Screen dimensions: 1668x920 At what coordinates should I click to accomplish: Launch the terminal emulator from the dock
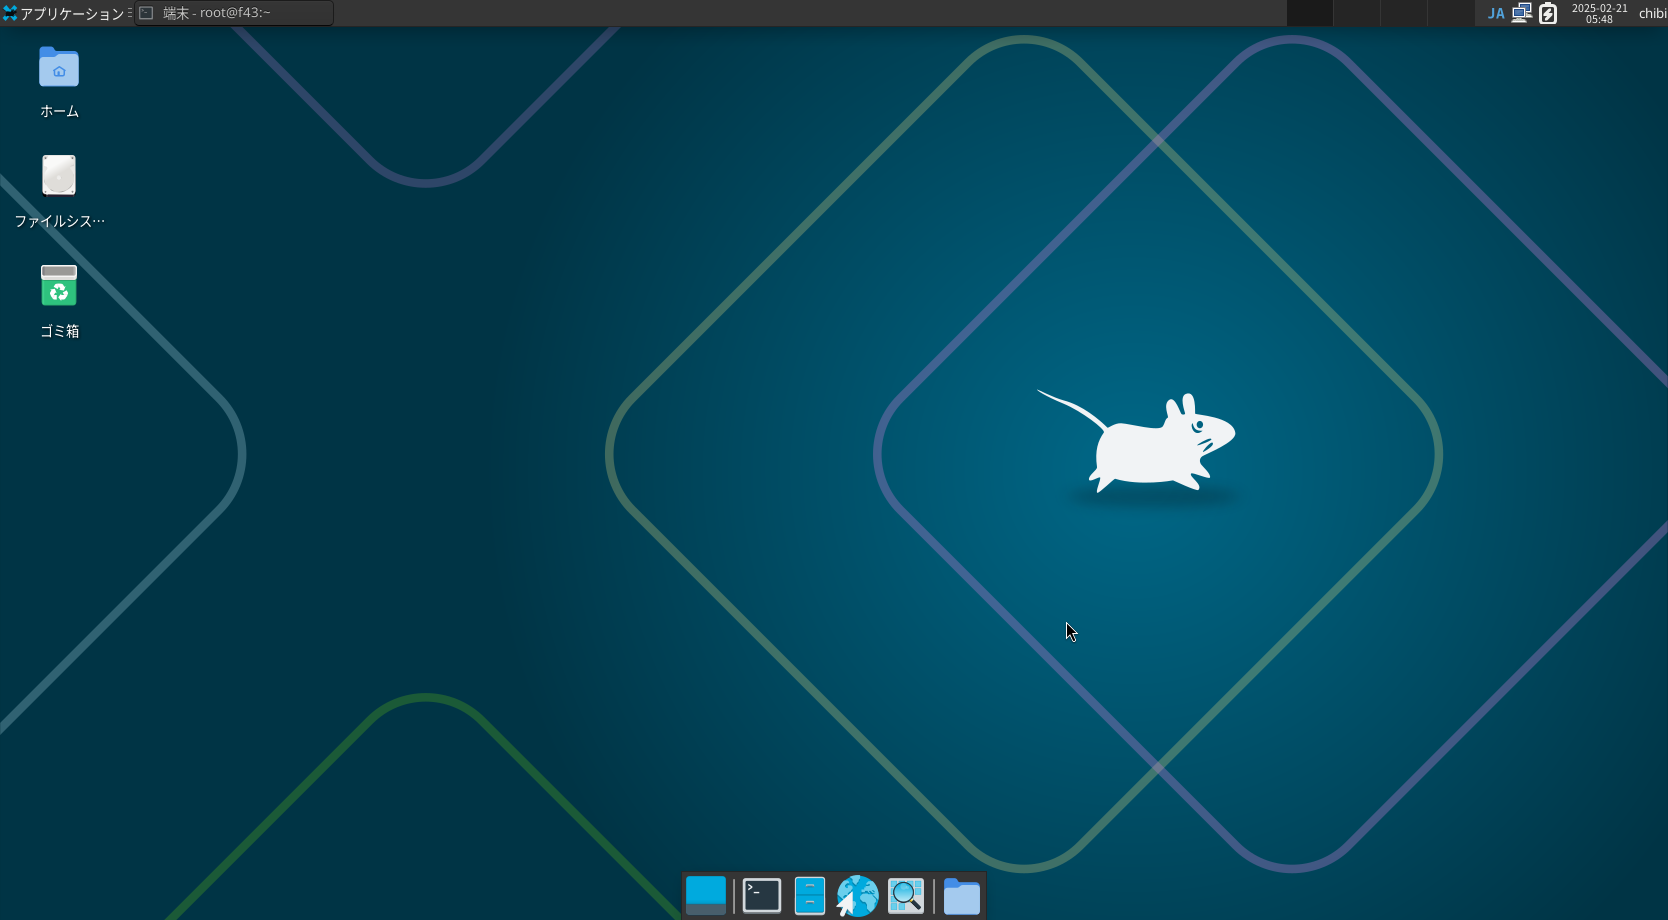tap(762, 896)
